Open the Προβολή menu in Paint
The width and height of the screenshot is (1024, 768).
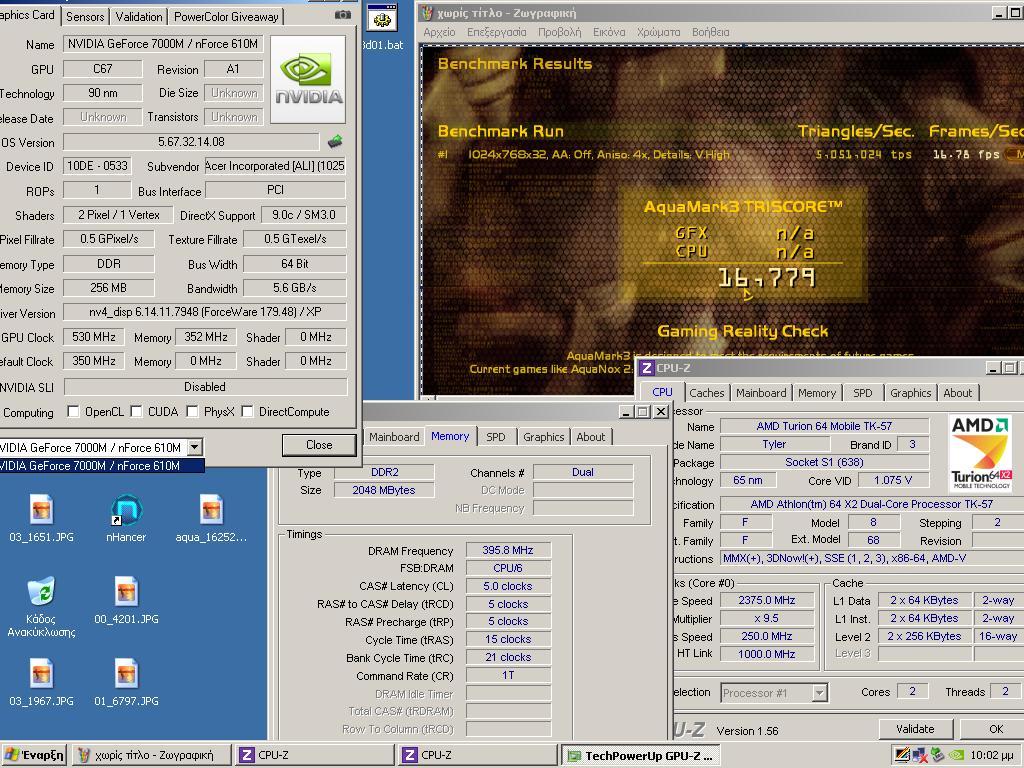coord(560,32)
